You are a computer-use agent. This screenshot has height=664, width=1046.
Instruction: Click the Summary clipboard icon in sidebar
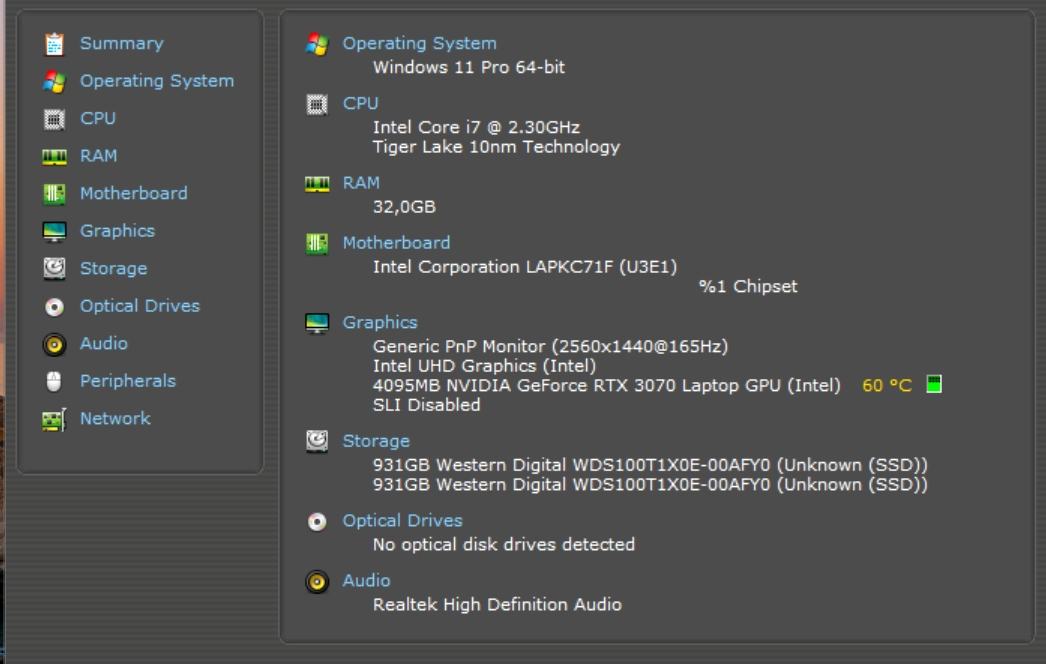coord(54,44)
